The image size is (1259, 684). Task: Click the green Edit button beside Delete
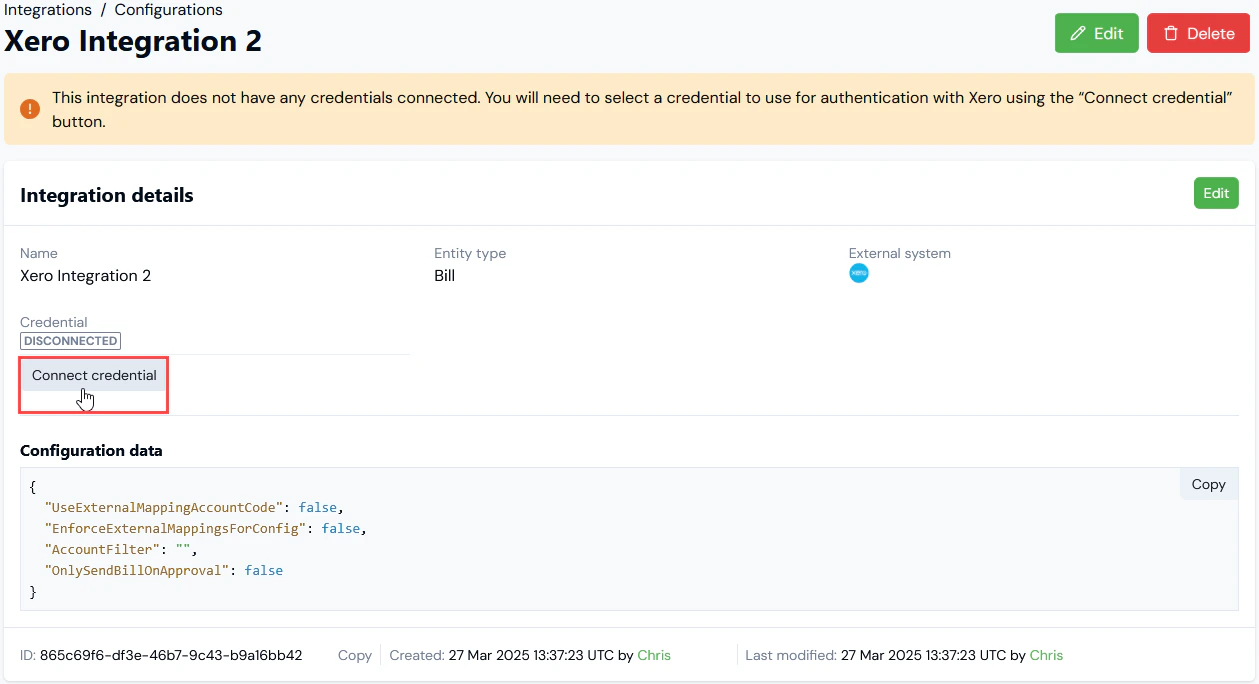click(1096, 33)
